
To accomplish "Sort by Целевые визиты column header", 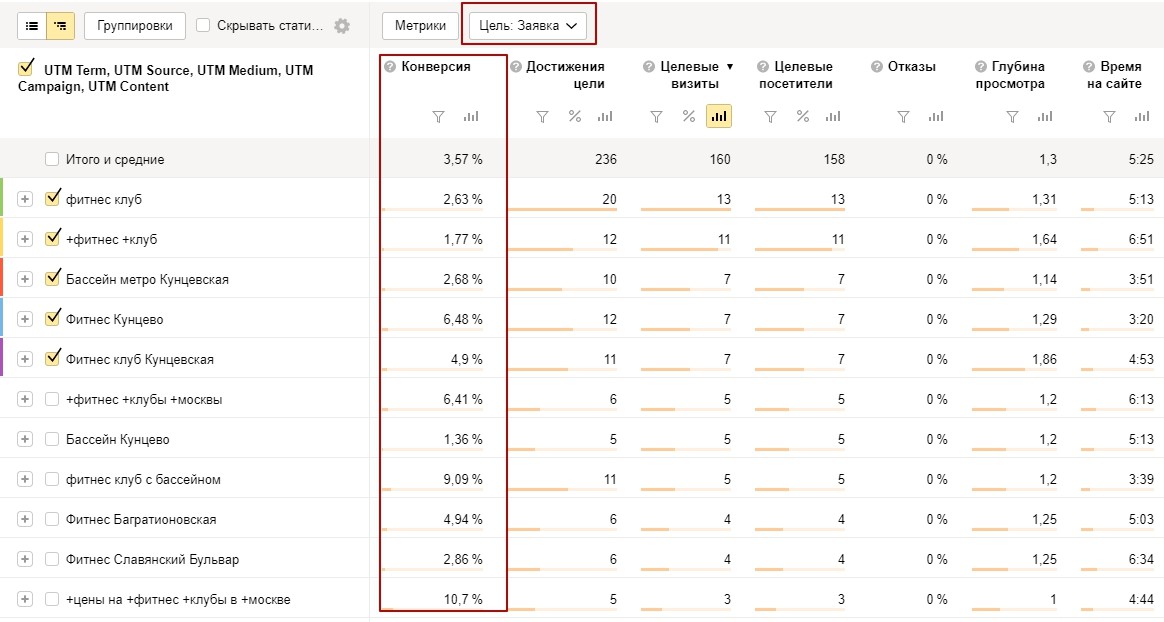I will (x=690, y=75).
